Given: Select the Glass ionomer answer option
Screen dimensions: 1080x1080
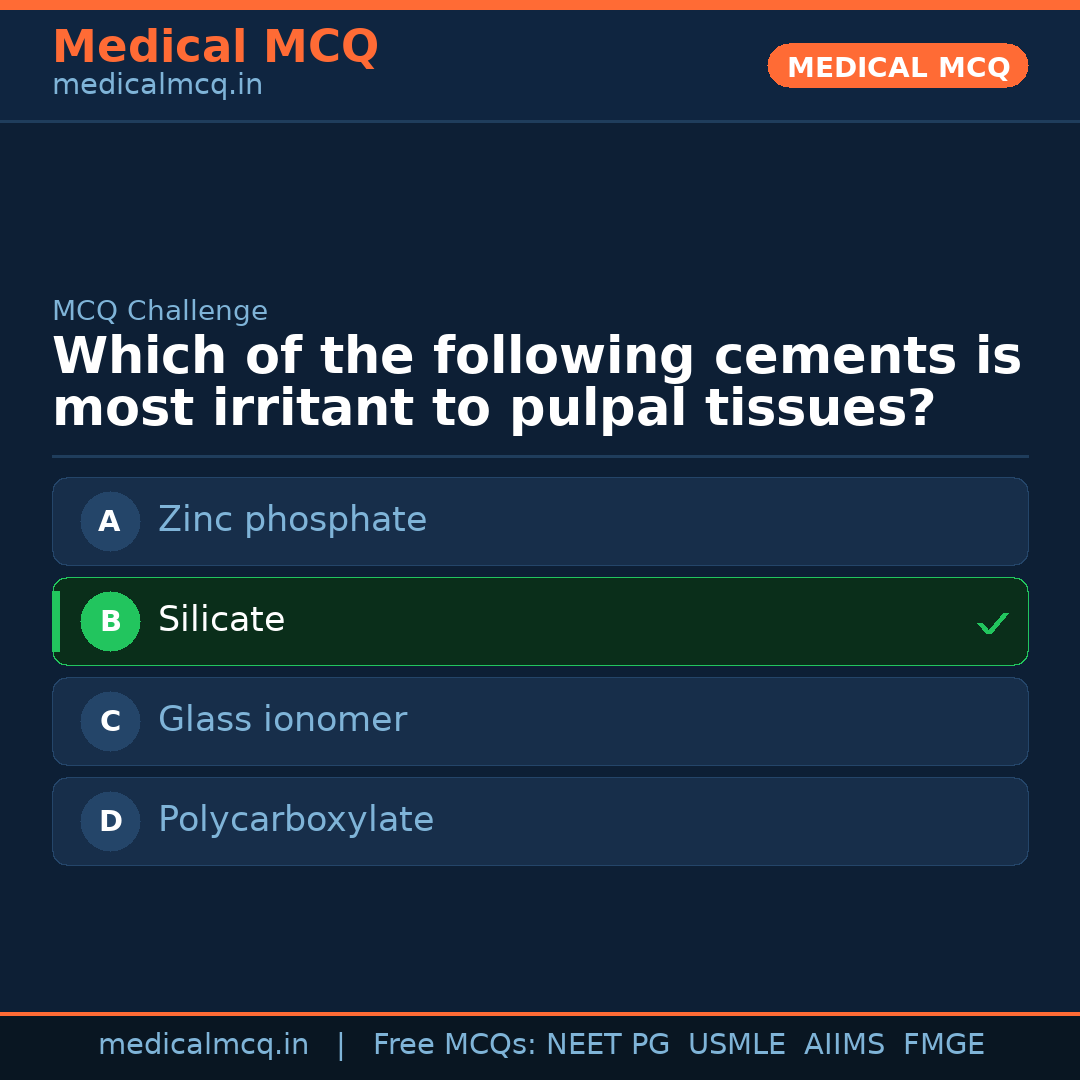Looking at the screenshot, I should 540,721.
